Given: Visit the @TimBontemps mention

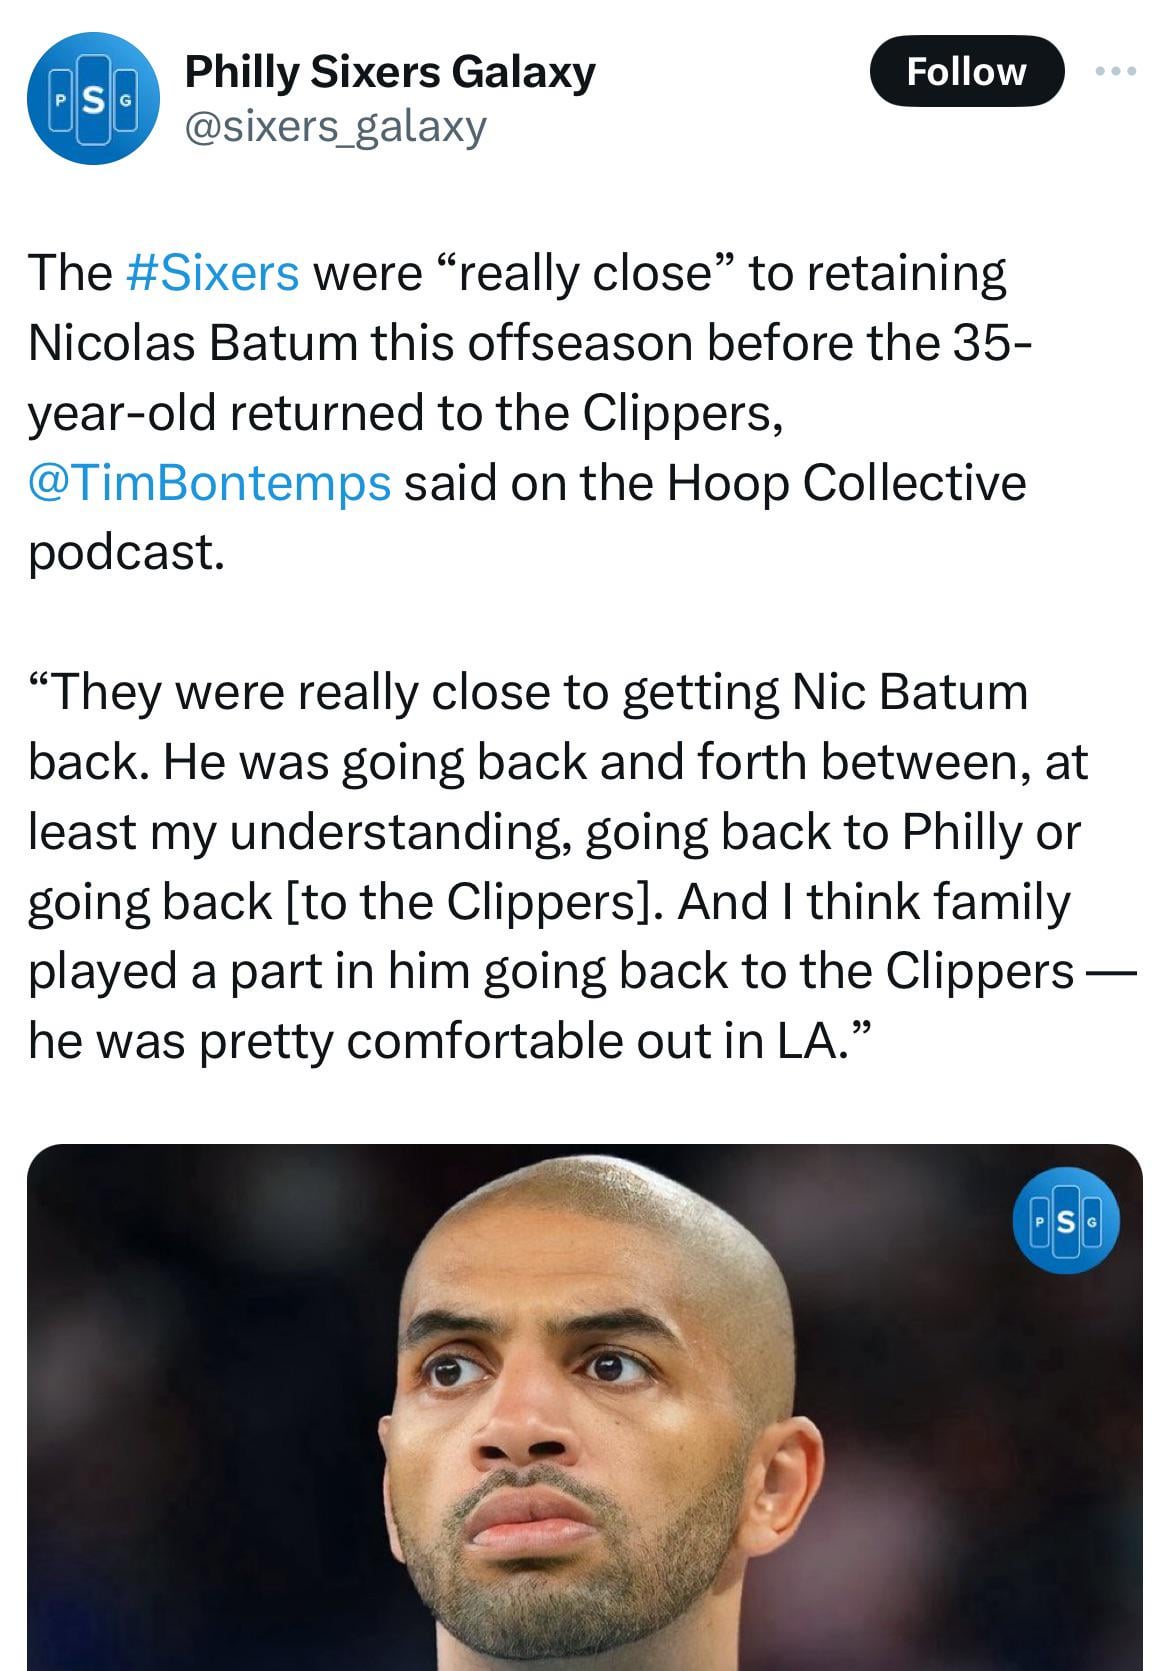Looking at the screenshot, I should click(x=209, y=482).
